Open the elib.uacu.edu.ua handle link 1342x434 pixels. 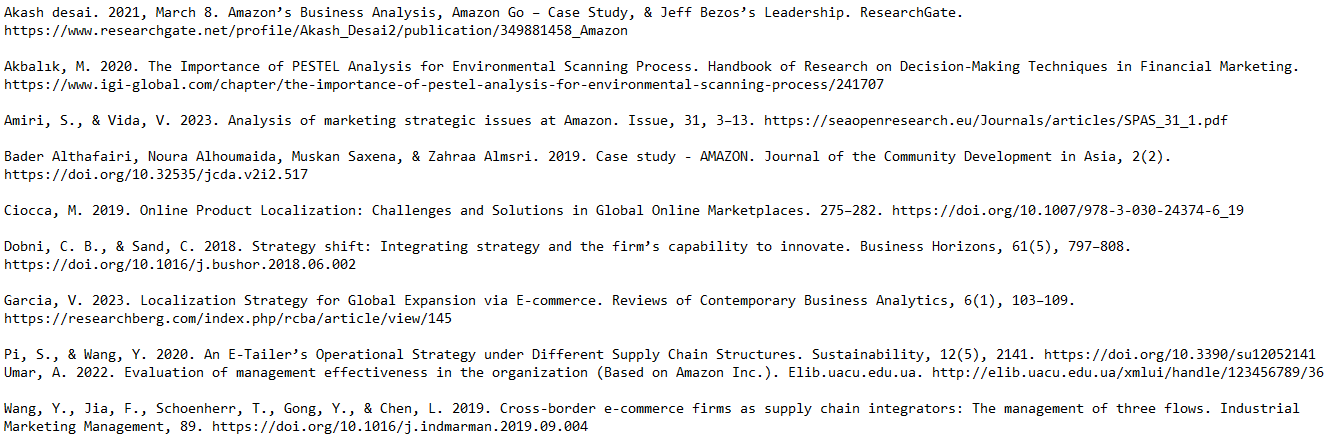[x=1128, y=373]
